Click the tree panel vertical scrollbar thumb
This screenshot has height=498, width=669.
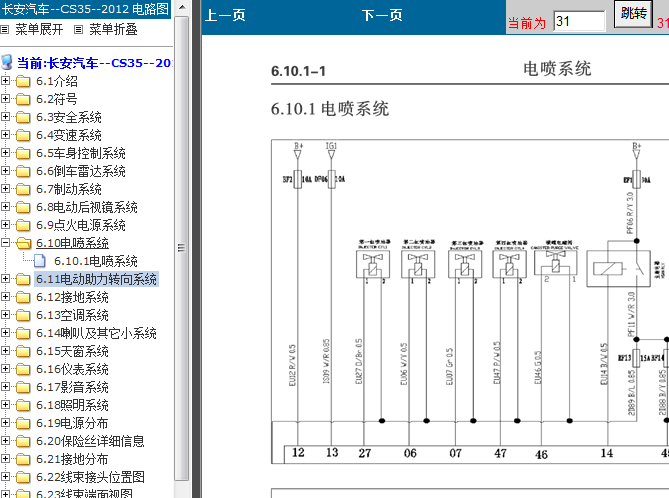click(x=181, y=248)
